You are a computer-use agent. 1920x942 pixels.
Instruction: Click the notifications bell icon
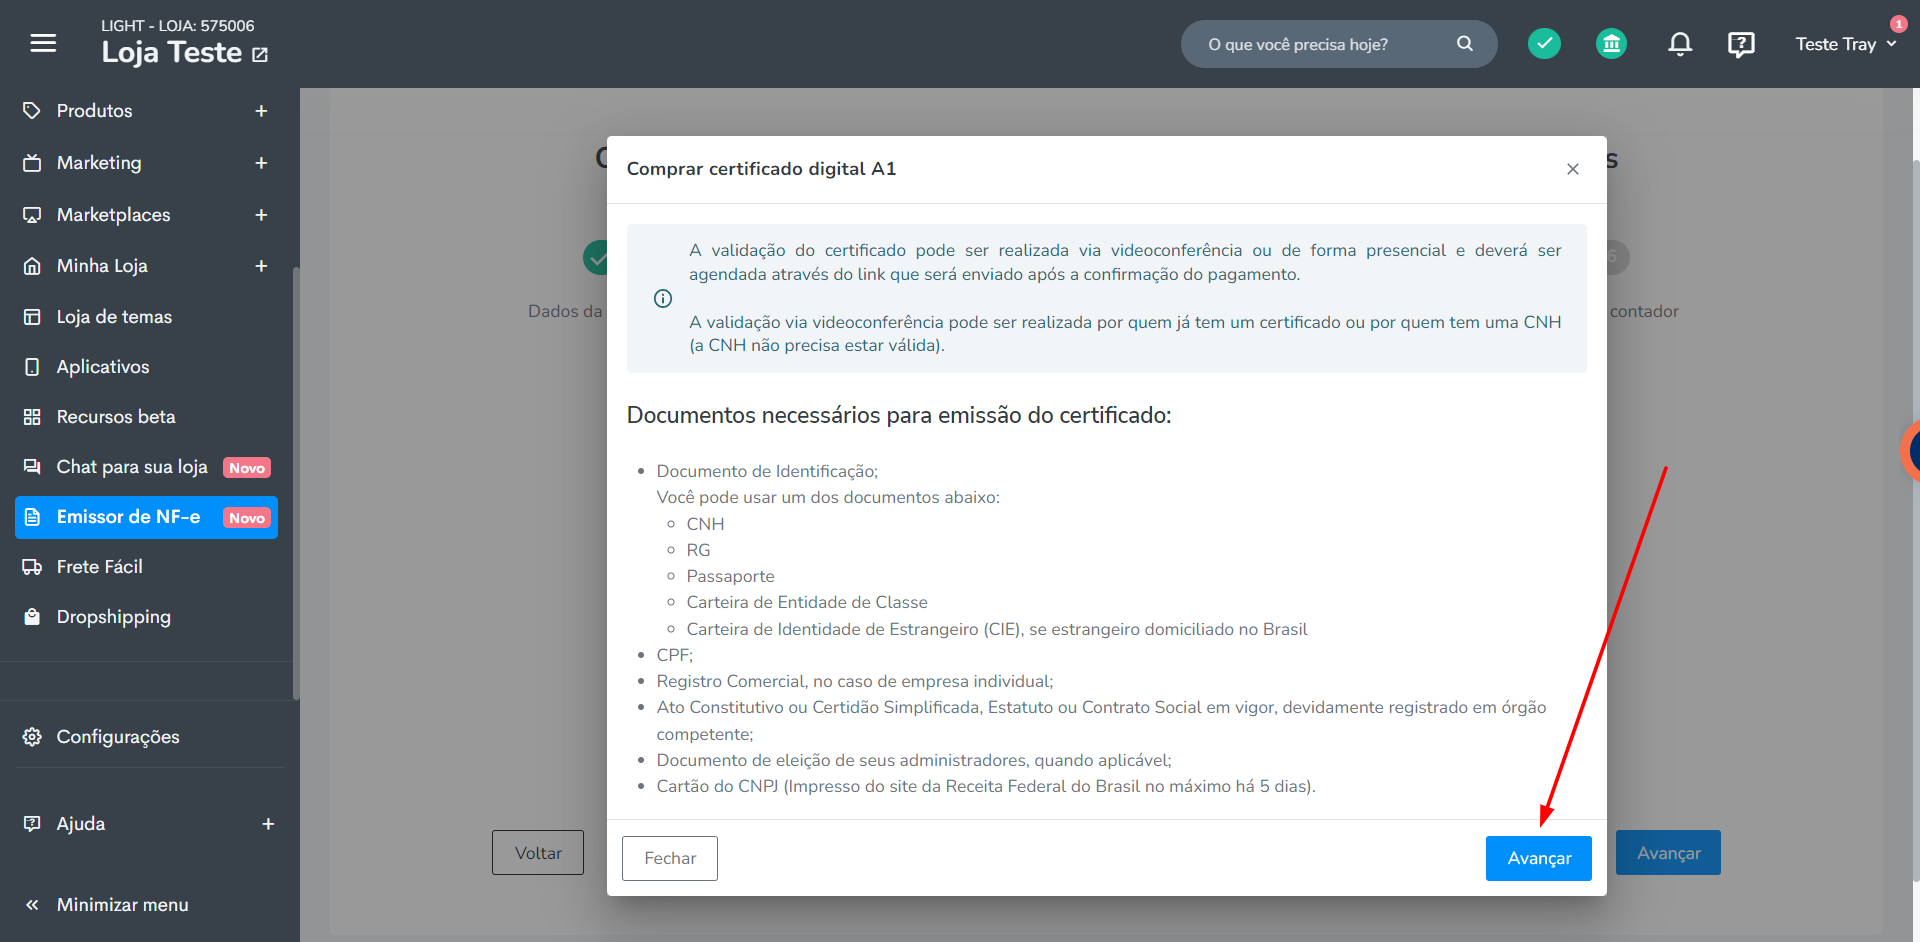coord(1680,44)
